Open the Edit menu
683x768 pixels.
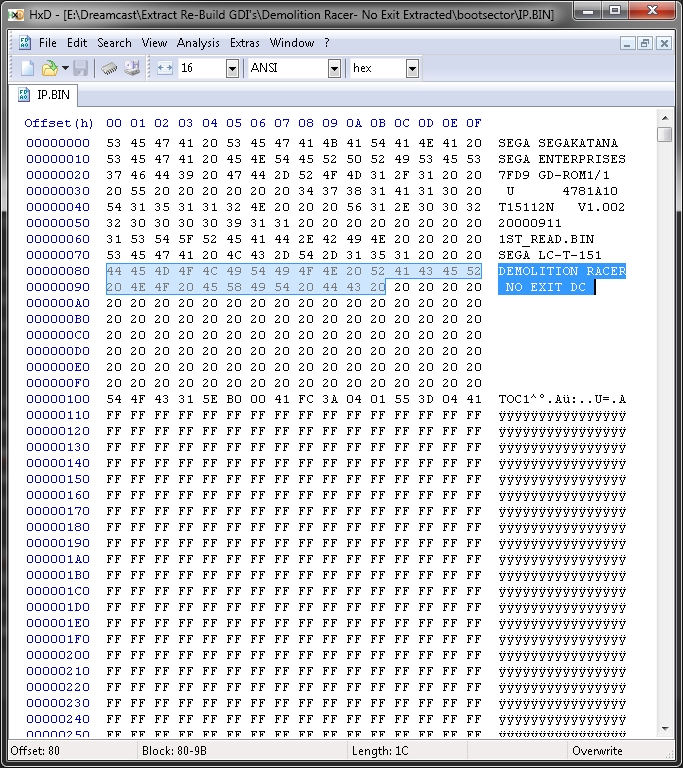pos(77,43)
